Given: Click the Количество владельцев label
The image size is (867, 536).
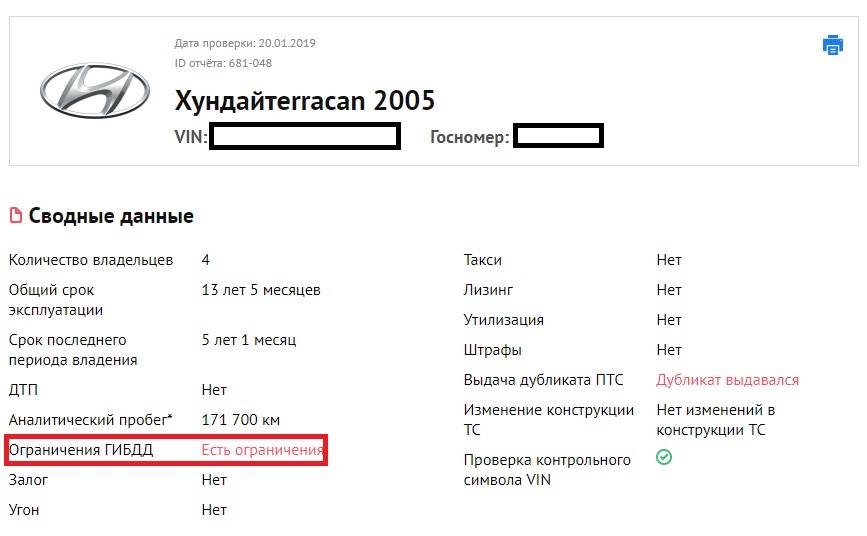Looking at the screenshot, I should click(x=91, y=260).
